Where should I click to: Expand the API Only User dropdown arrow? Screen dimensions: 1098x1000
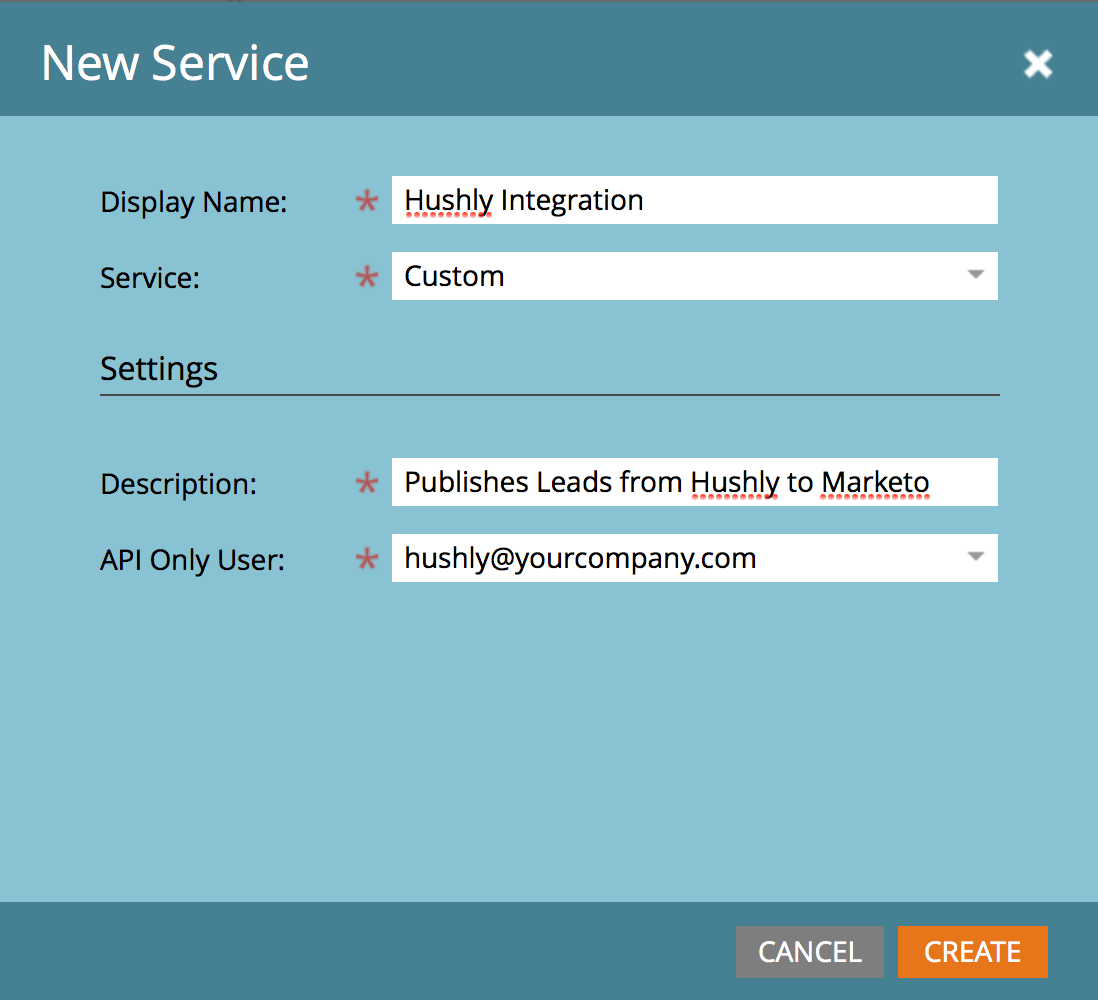coord(975,557)
